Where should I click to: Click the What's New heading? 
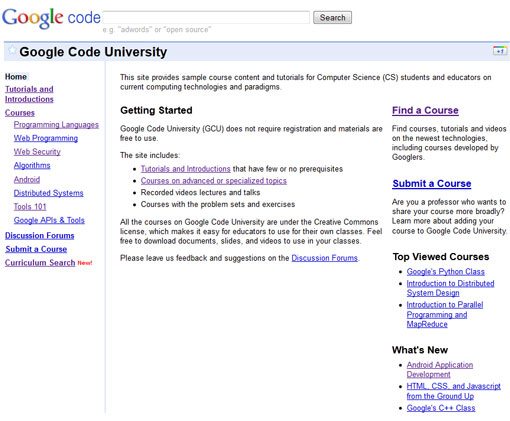point(420,350)
